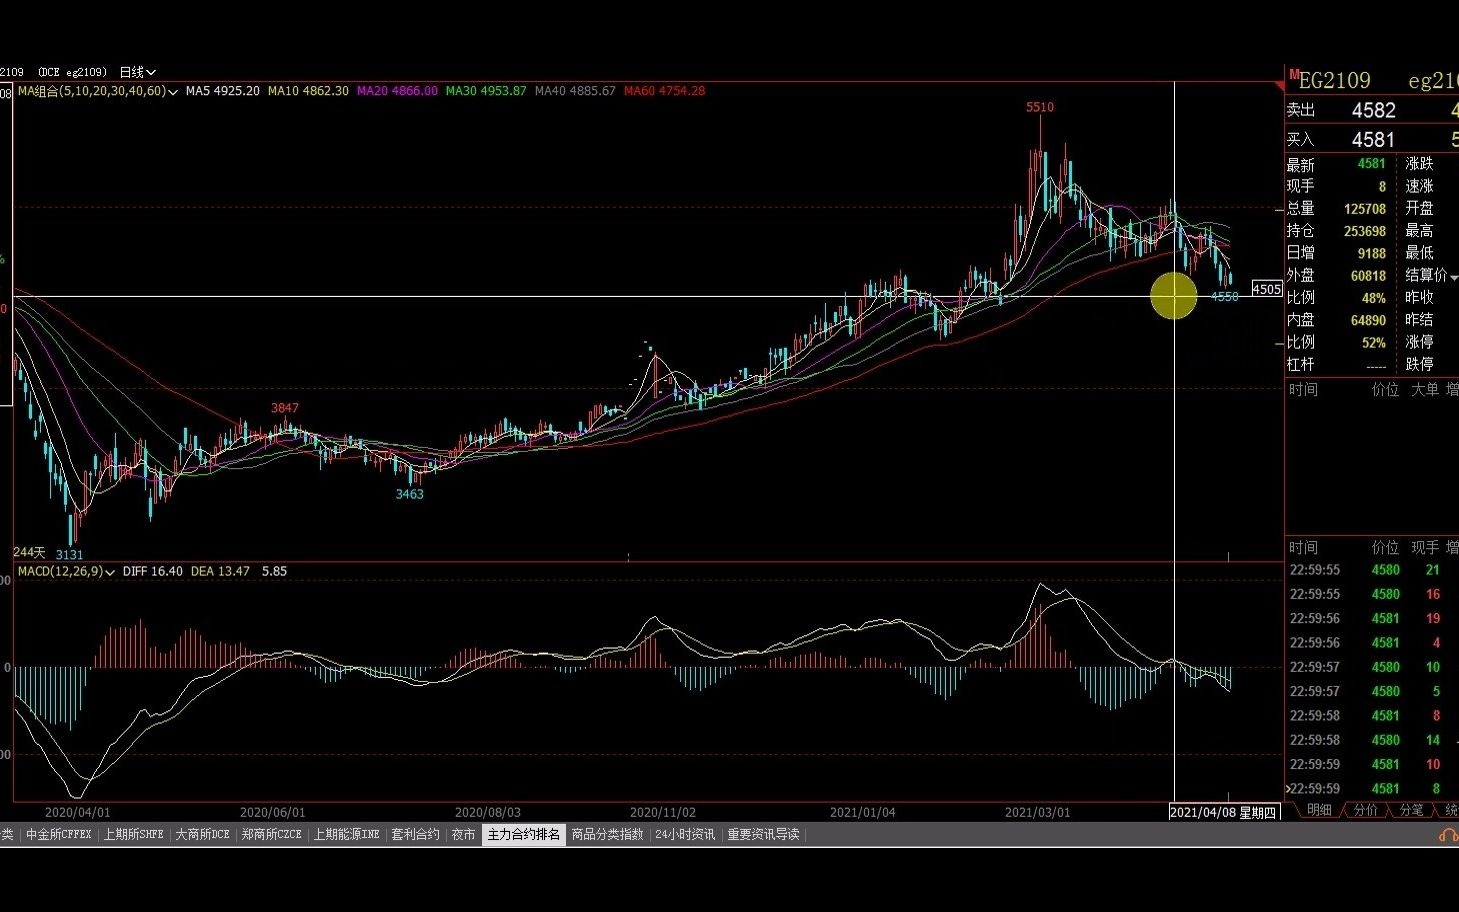Click the 3131 low price label
The width and height of the screenshot is (1459, 912).
tap(69, 555)
